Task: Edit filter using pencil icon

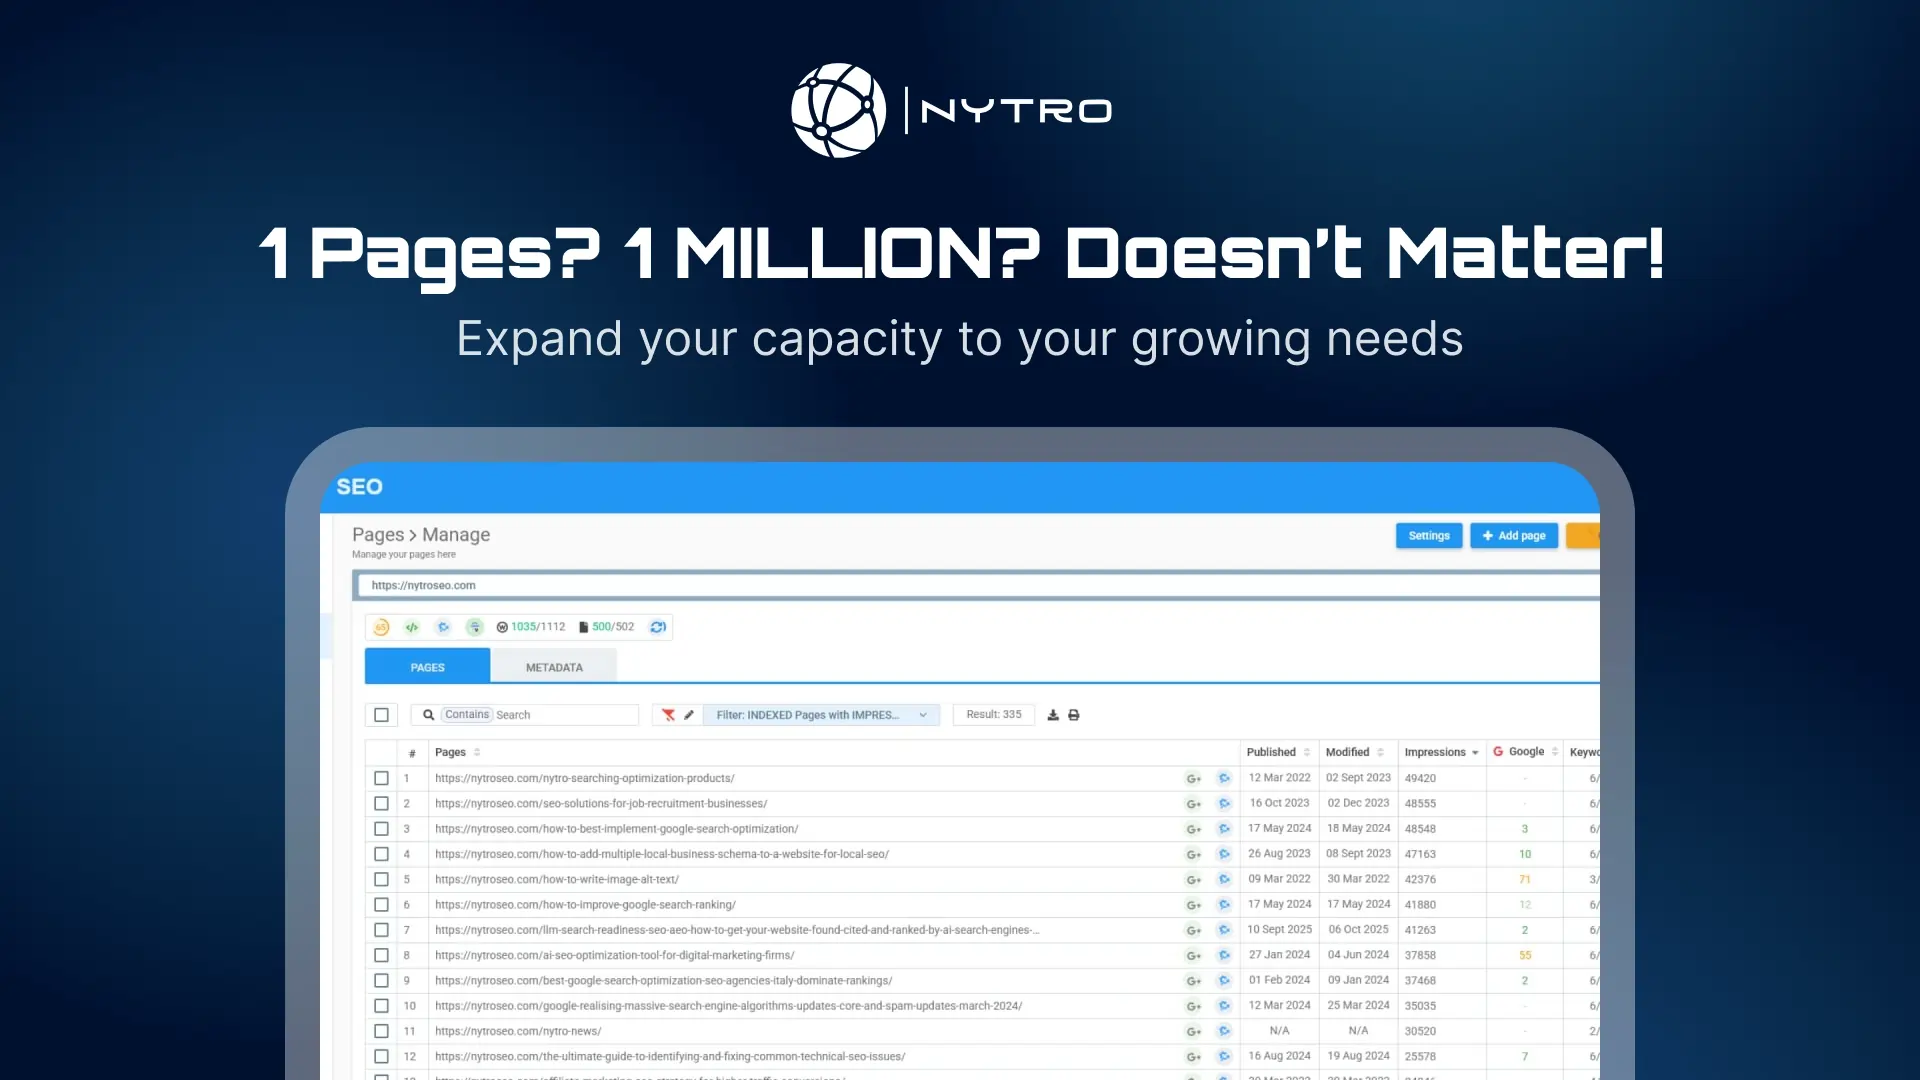Action: (x=689, y=715)
